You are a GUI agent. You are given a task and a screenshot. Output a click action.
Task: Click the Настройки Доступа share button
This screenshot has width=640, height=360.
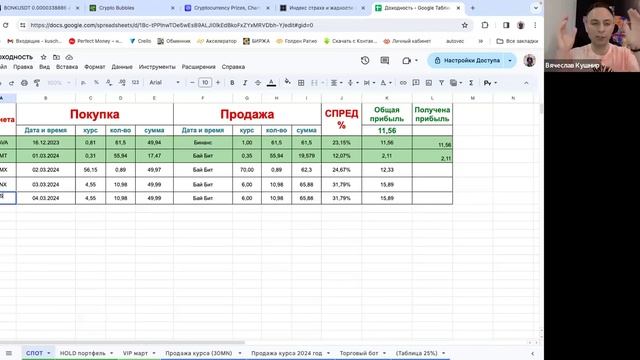[x=468, y=60]
